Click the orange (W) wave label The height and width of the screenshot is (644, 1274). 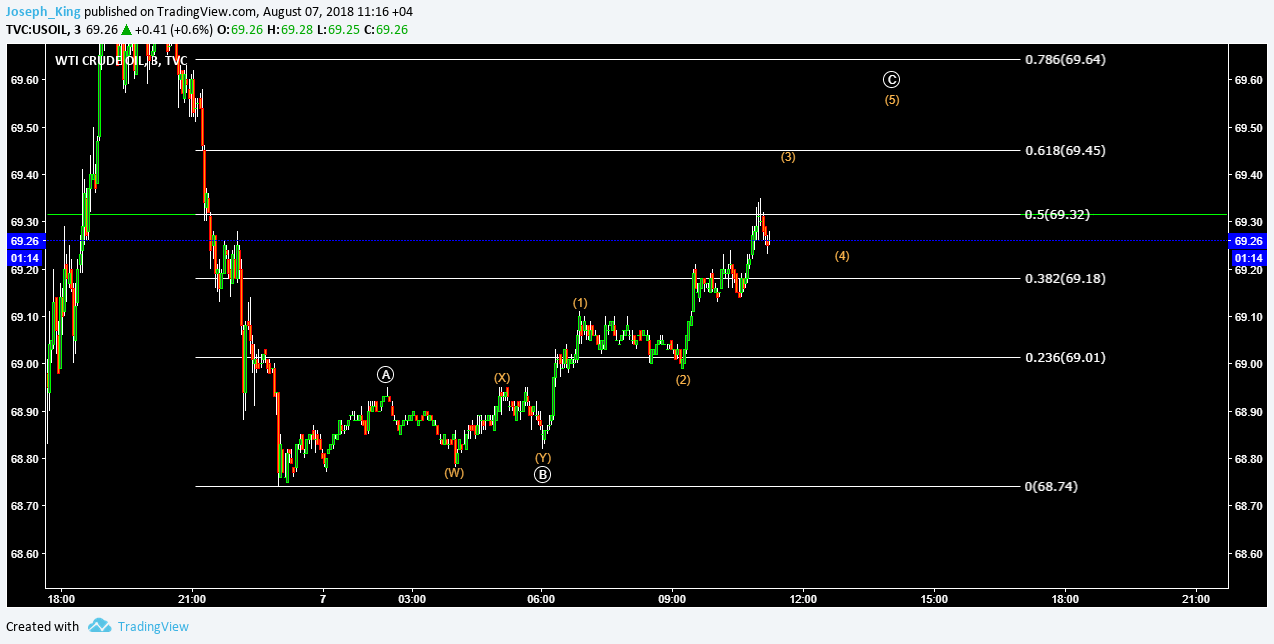[x=454, y=473]
